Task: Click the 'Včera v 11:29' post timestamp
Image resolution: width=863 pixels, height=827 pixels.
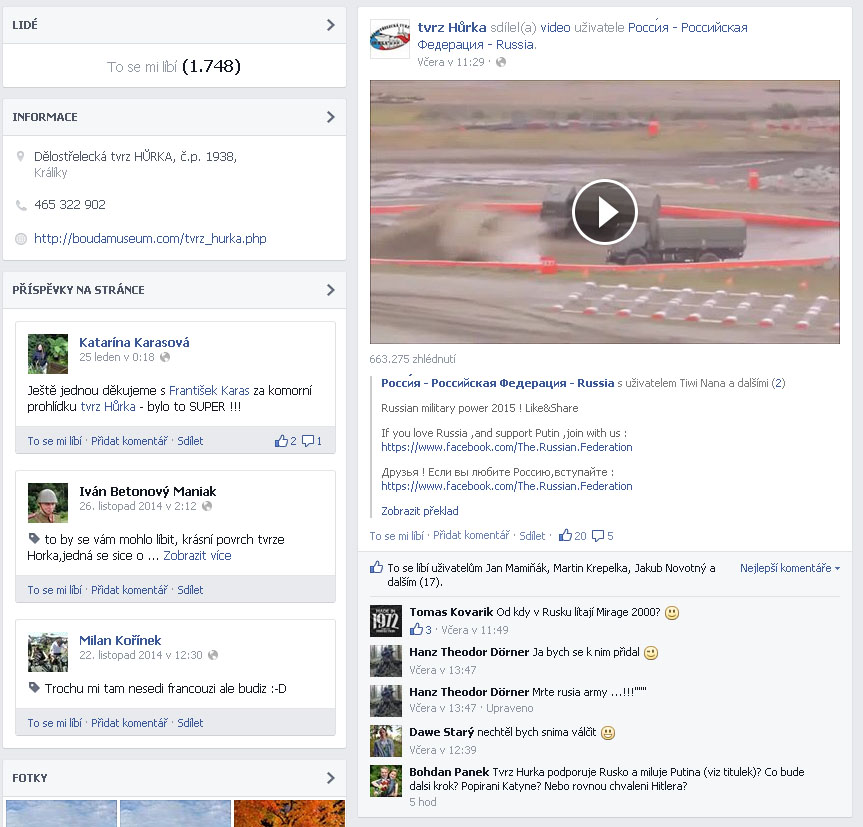Action: [451, 62]
